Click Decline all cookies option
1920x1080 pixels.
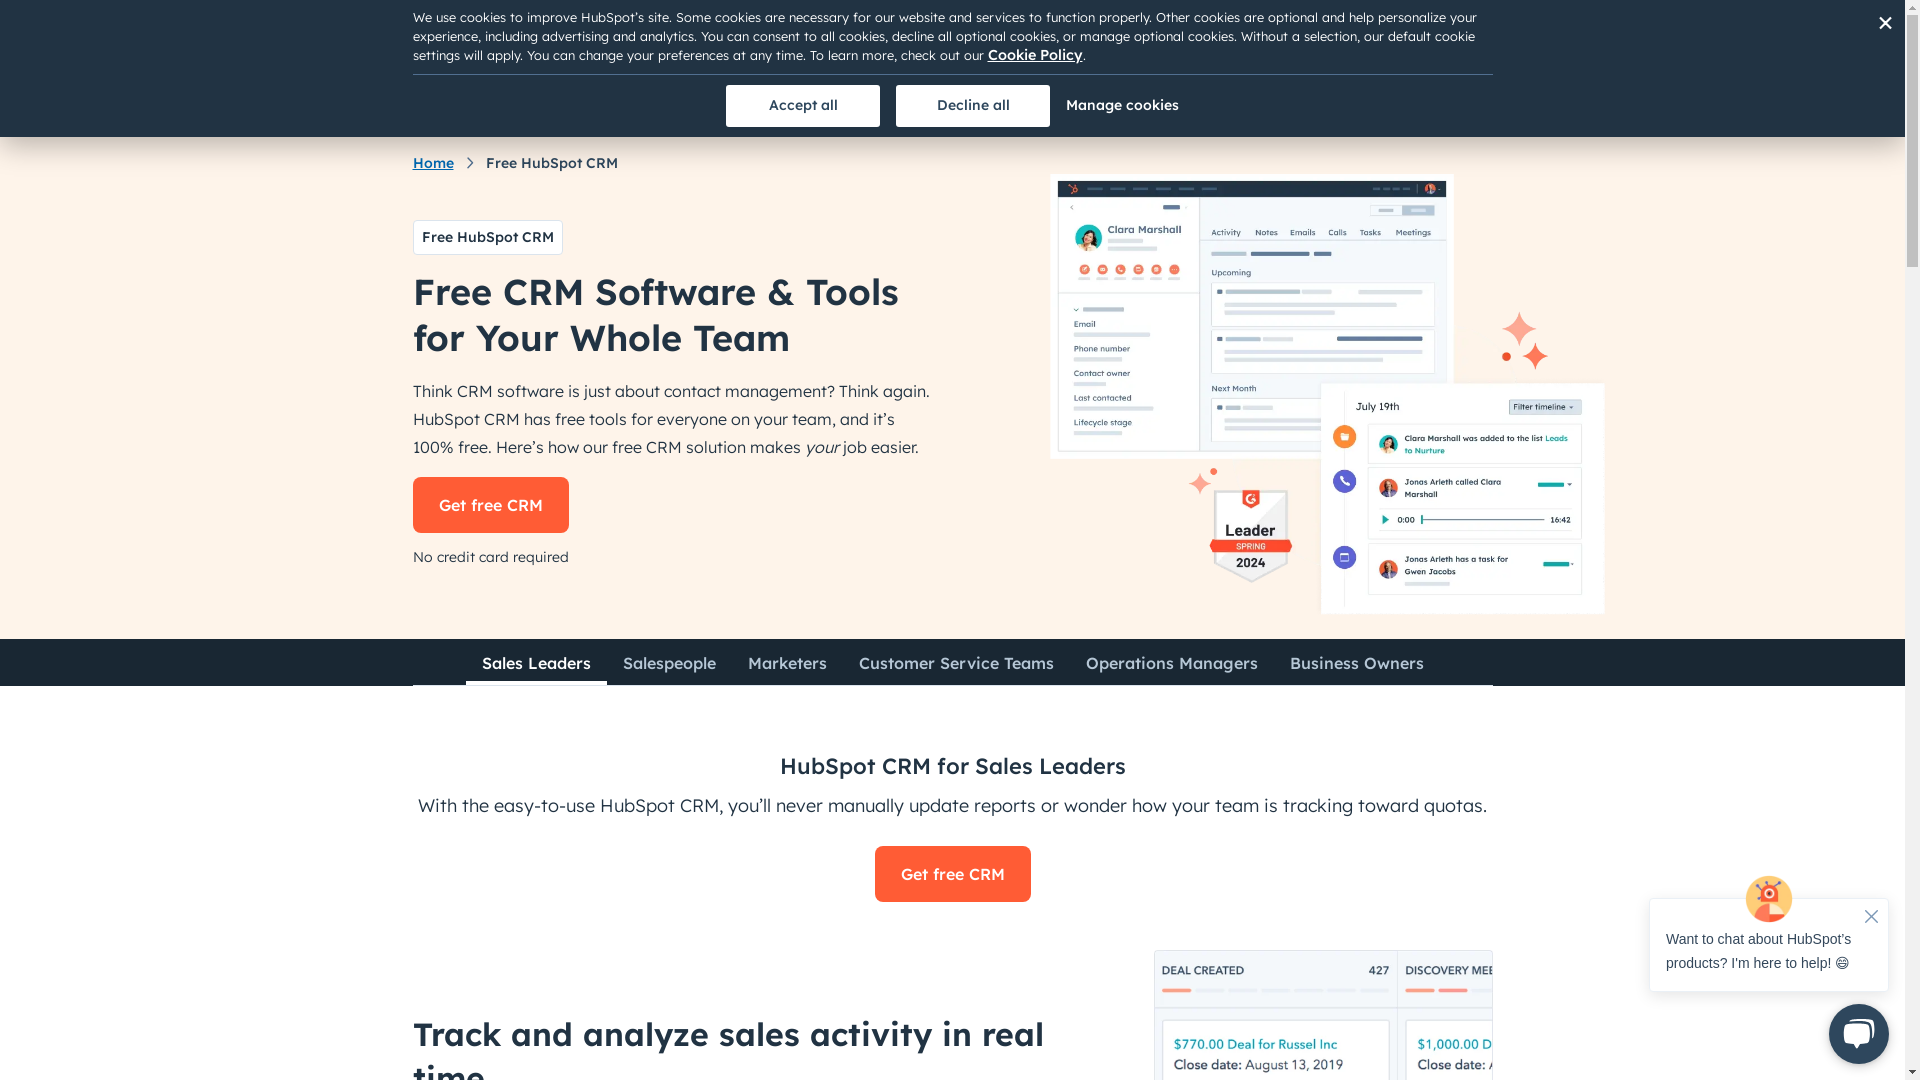click(973, 104)
